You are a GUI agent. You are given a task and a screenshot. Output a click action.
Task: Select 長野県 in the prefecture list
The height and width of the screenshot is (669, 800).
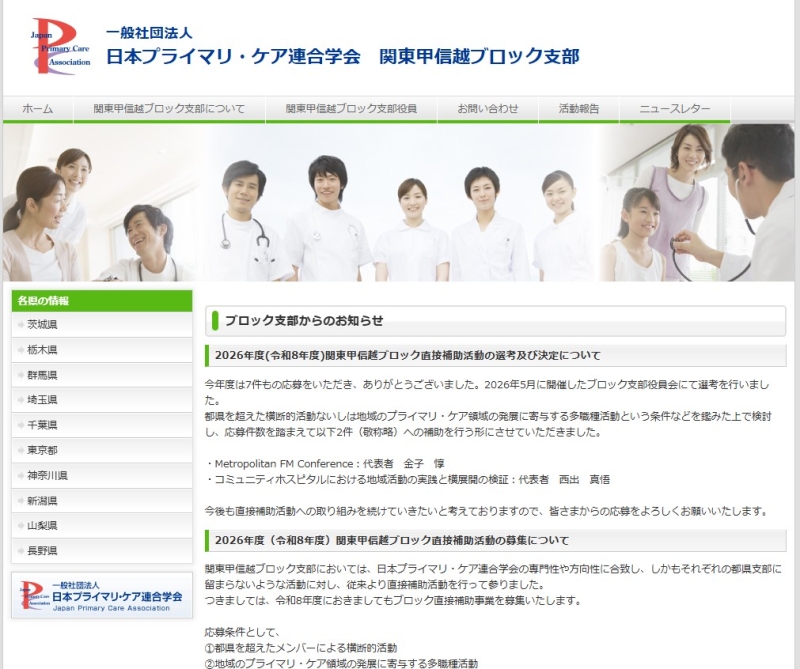[102, 551]
